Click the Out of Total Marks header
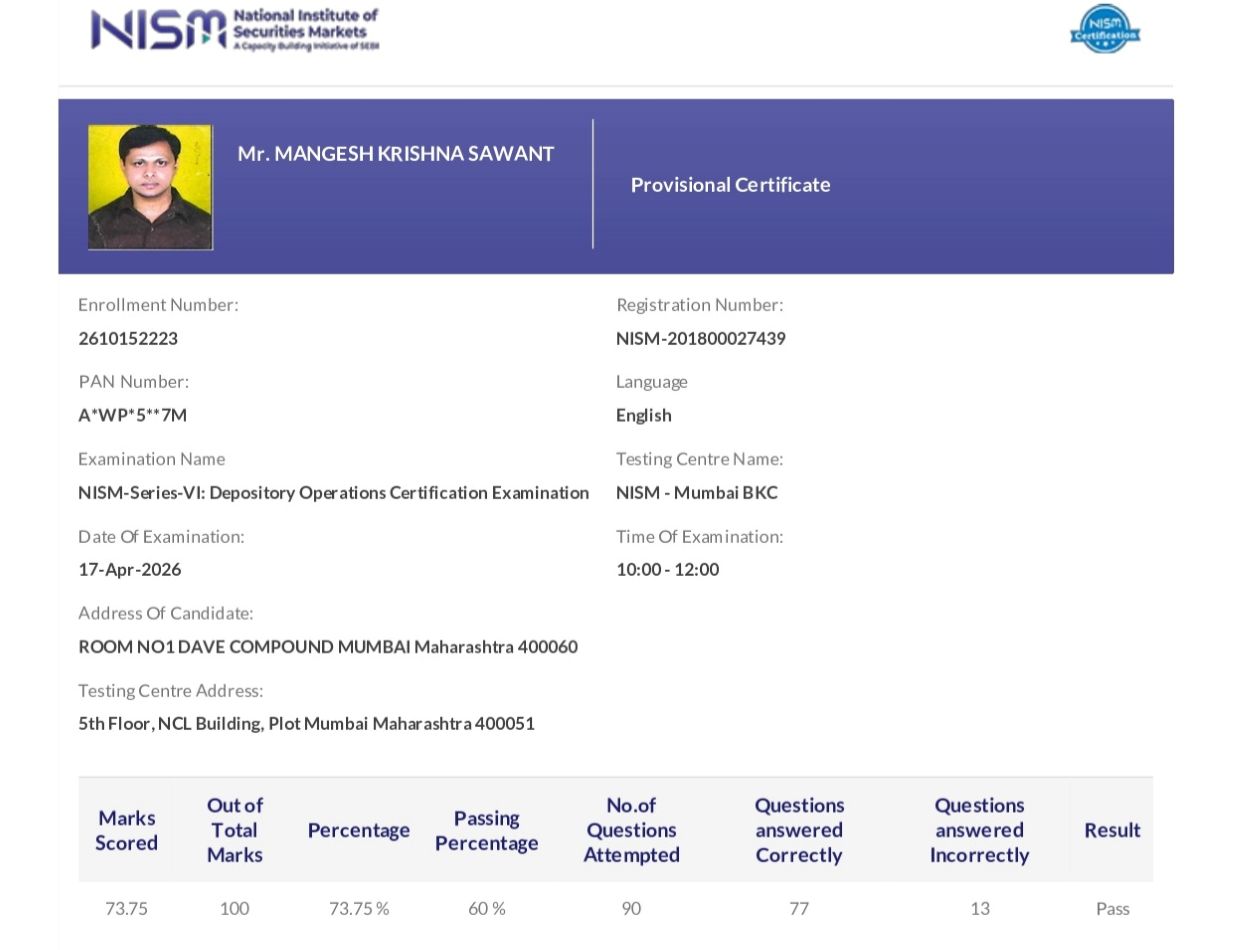 pos(234,830)
